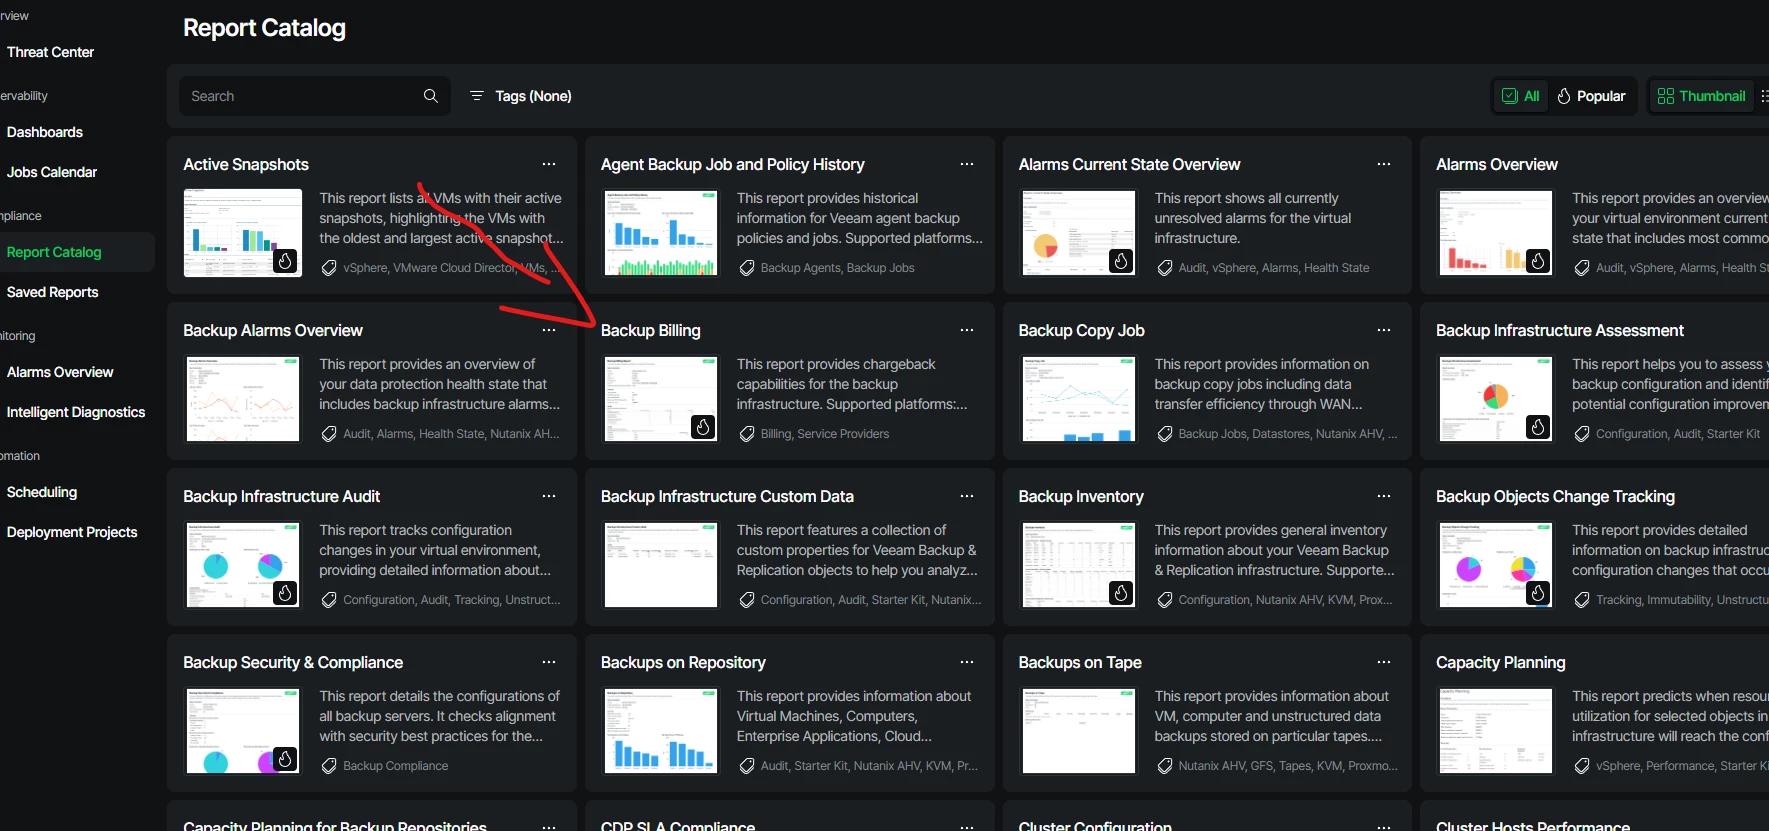Click the tag icon on Backups on Tape card
This screenshot has width=1769, height=831.
point(1164,766)
